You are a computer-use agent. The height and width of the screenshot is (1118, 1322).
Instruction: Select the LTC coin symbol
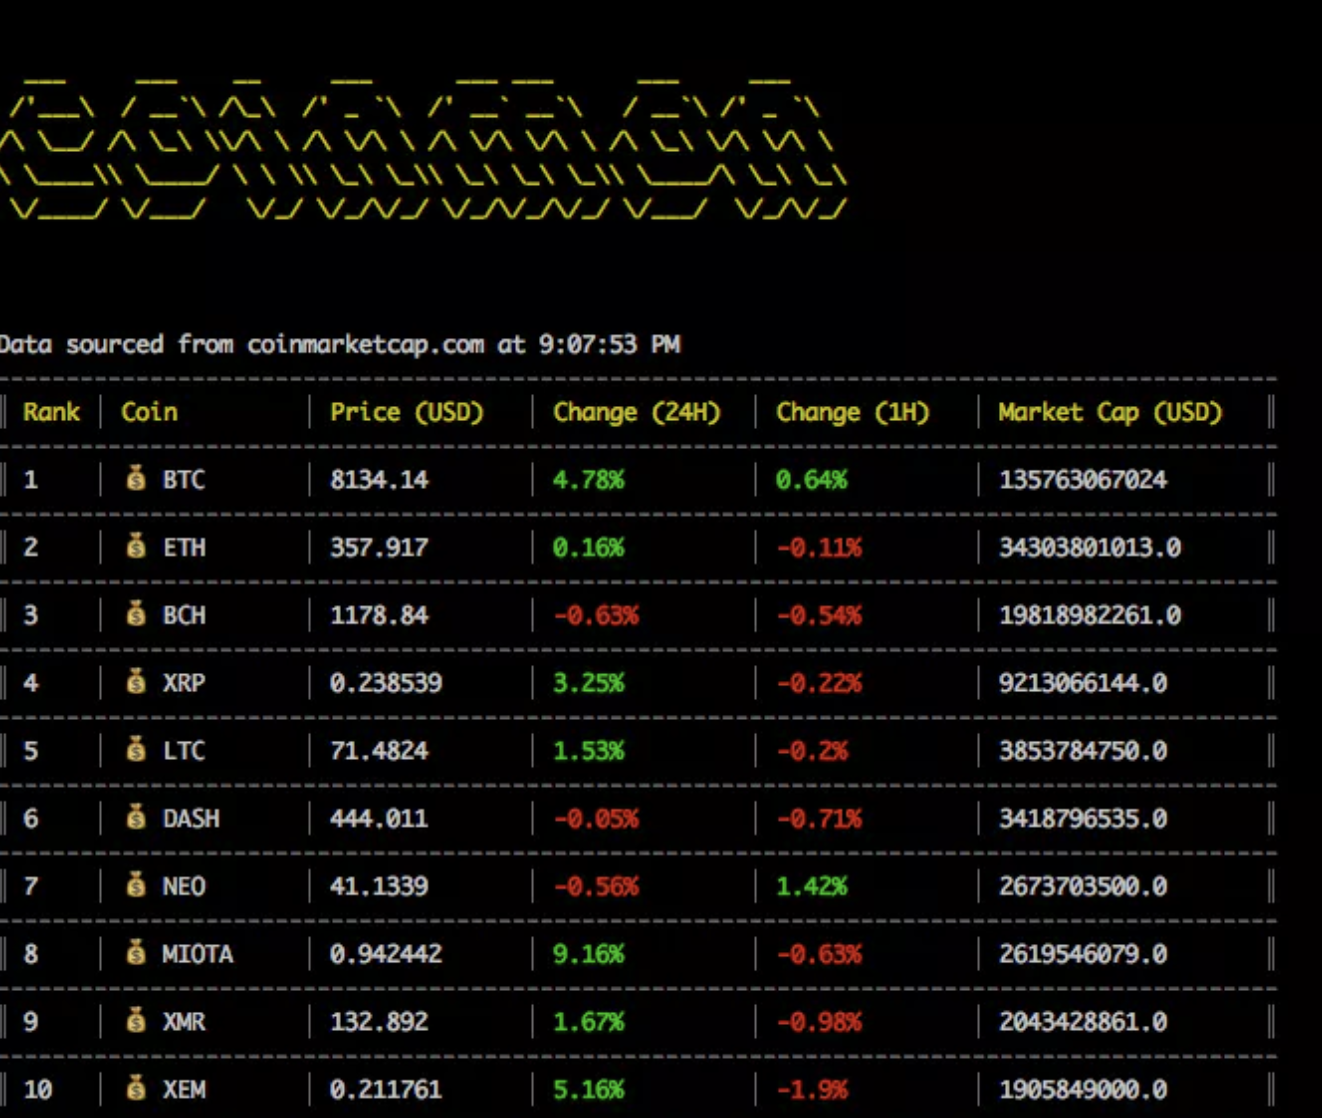click(x=184, y=751)
